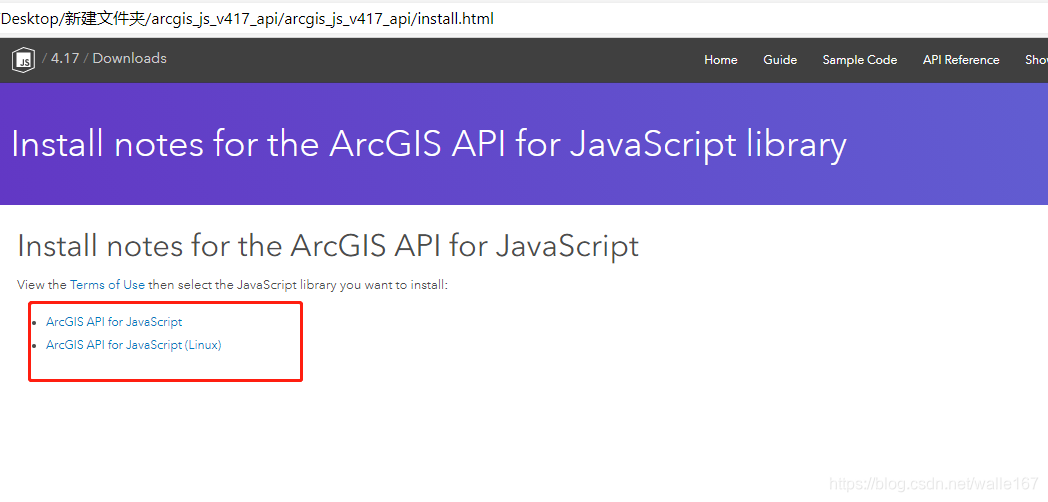Go to the Downloads breadcrumb
Image resolution: width=1048 pixels, height=502 pixels.
point(129,58)
